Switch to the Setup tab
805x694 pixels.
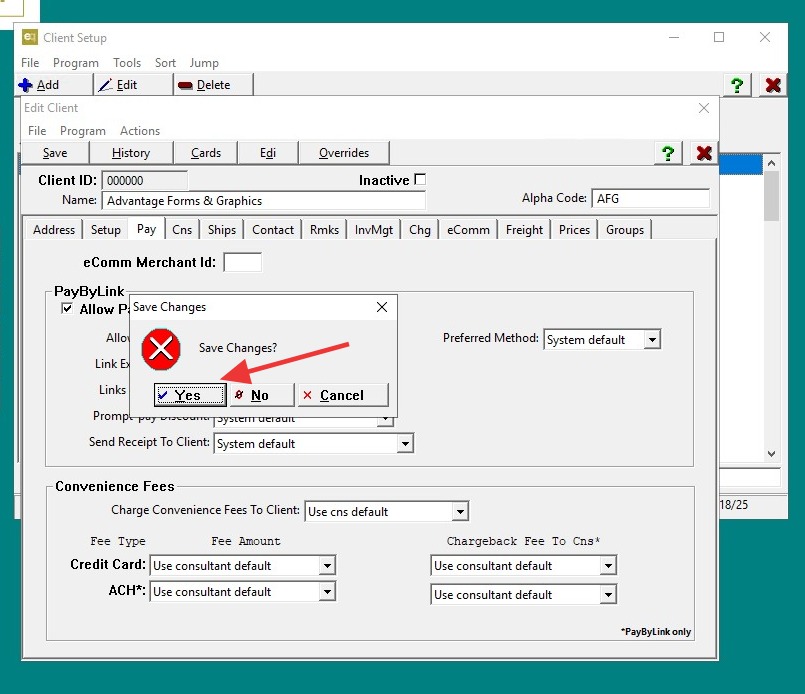(x=106, y=229)
